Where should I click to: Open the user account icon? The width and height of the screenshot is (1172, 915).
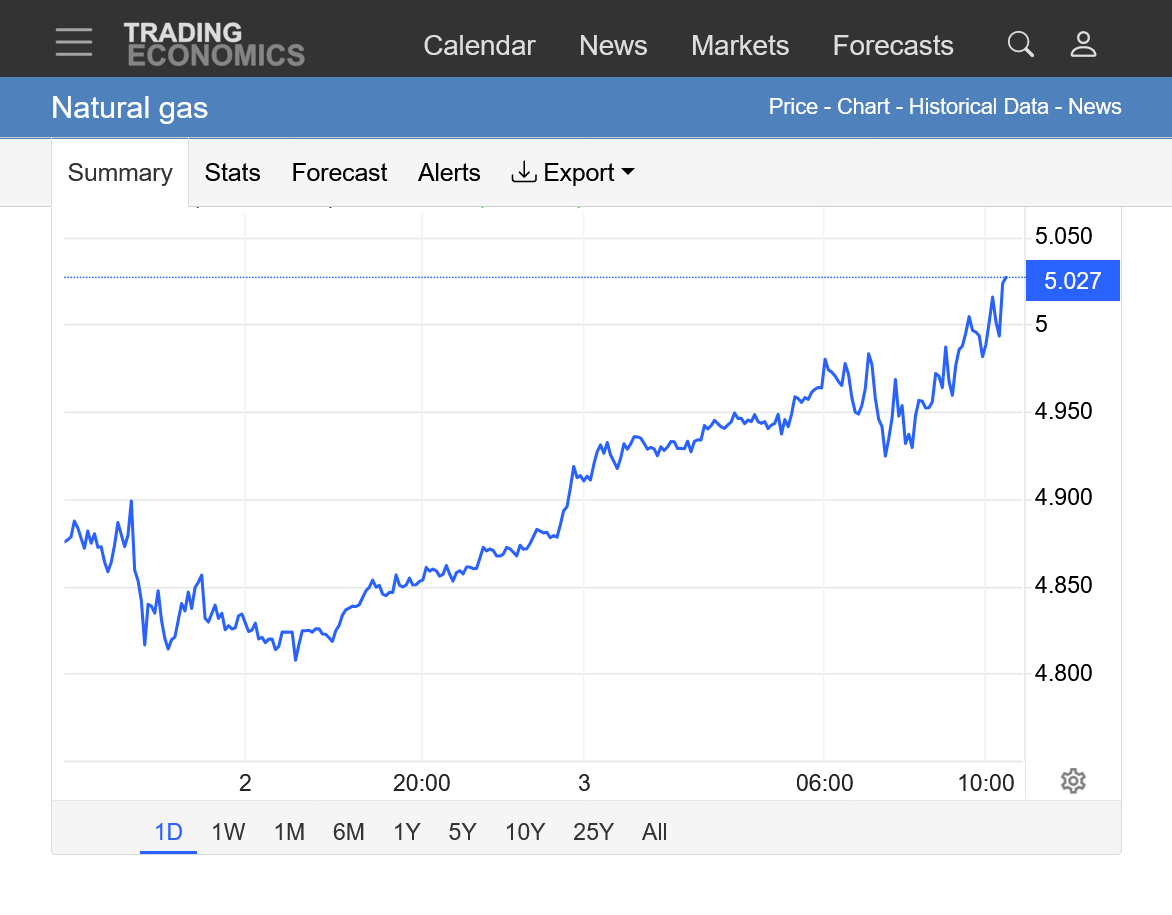click(1083, 44)
